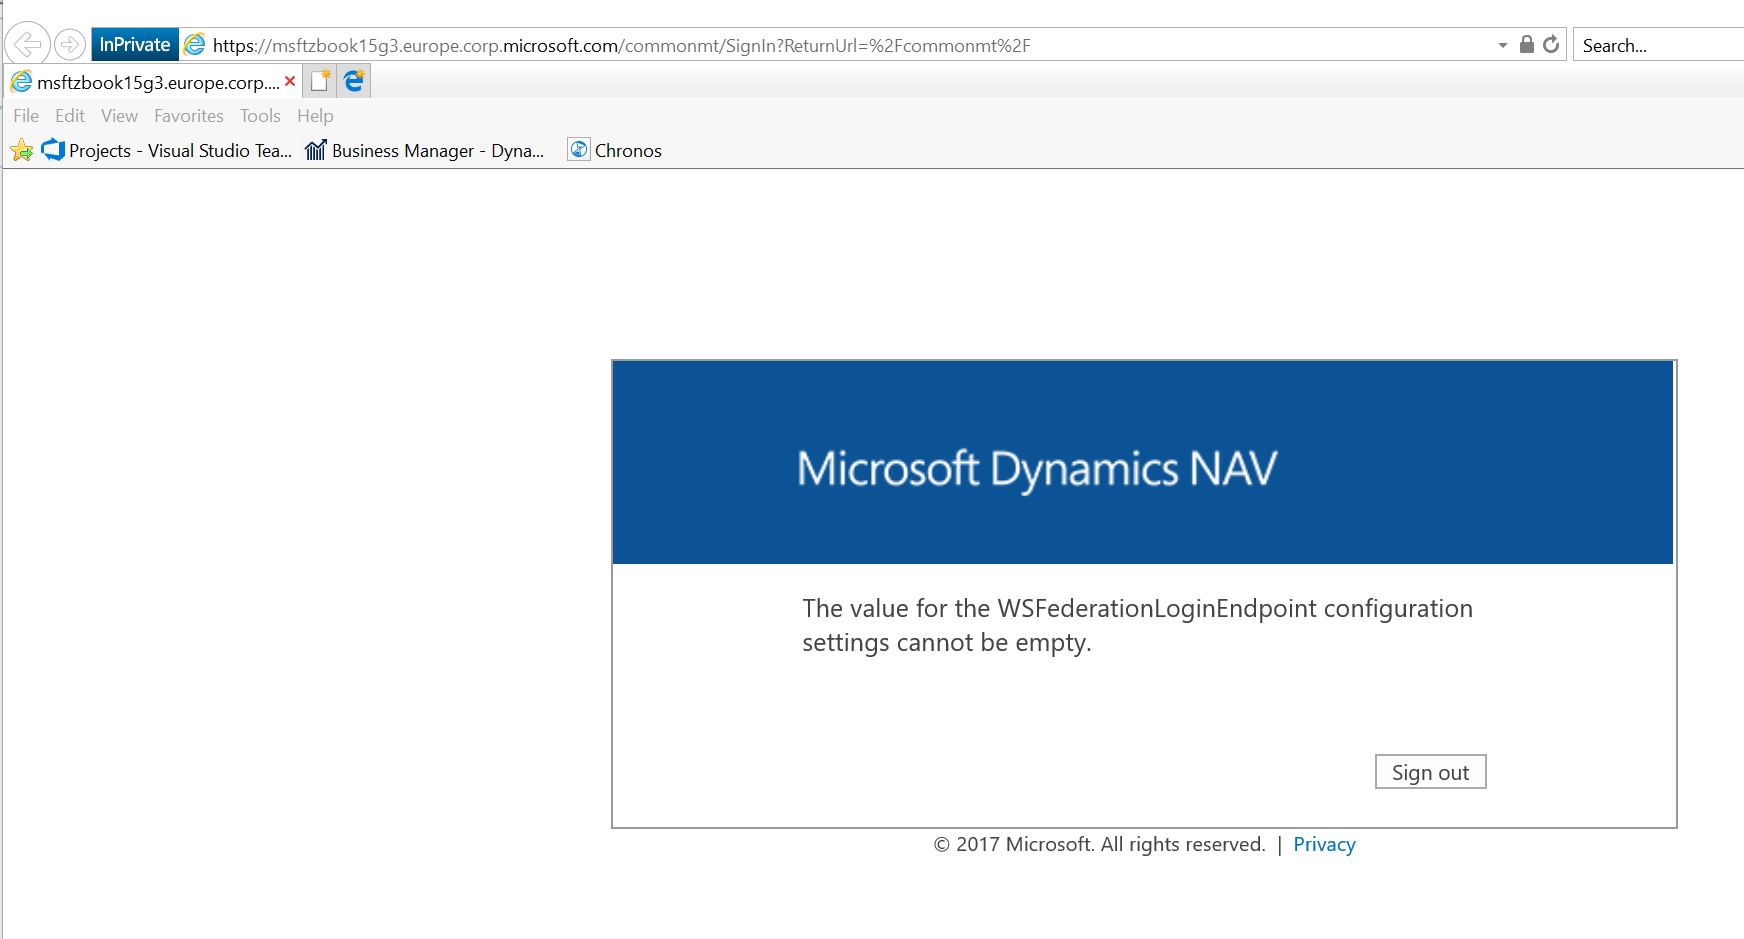Viewport: 1744px width, 939px height.
Task: Open the Tools menu
Action: tap(260, 116)
